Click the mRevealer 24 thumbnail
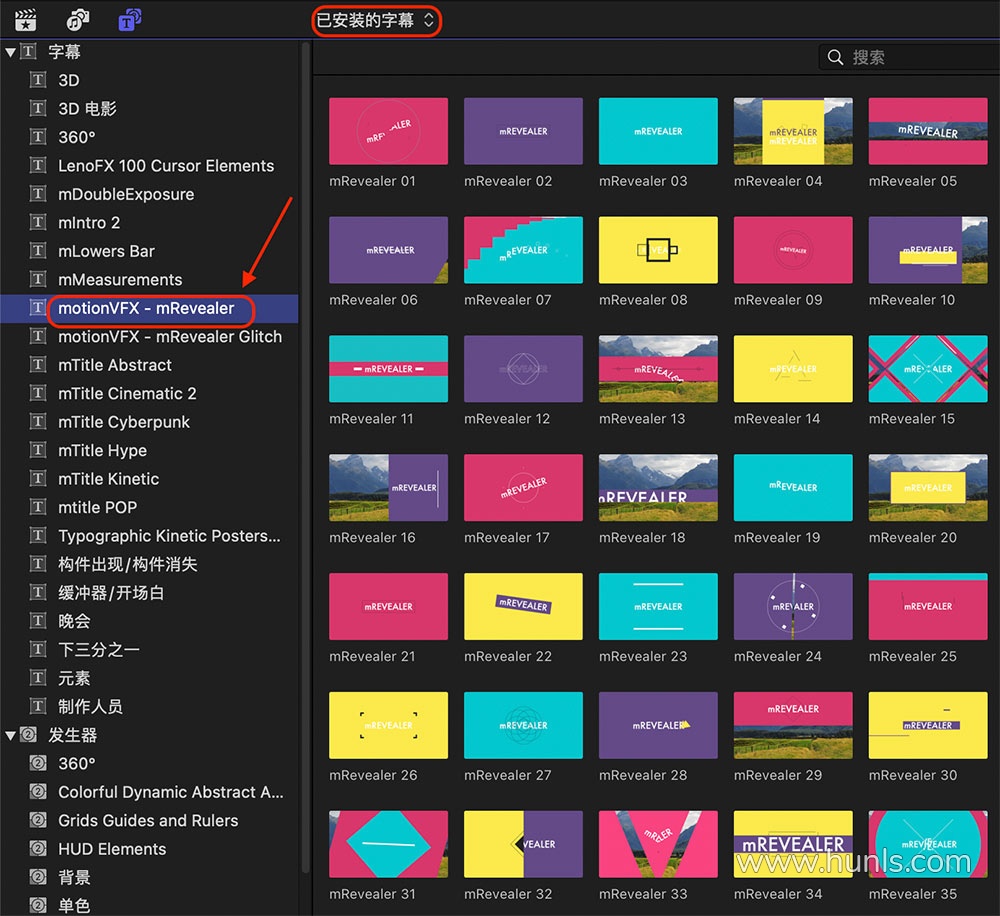1000x916 pixels. [x=793, y=607]
